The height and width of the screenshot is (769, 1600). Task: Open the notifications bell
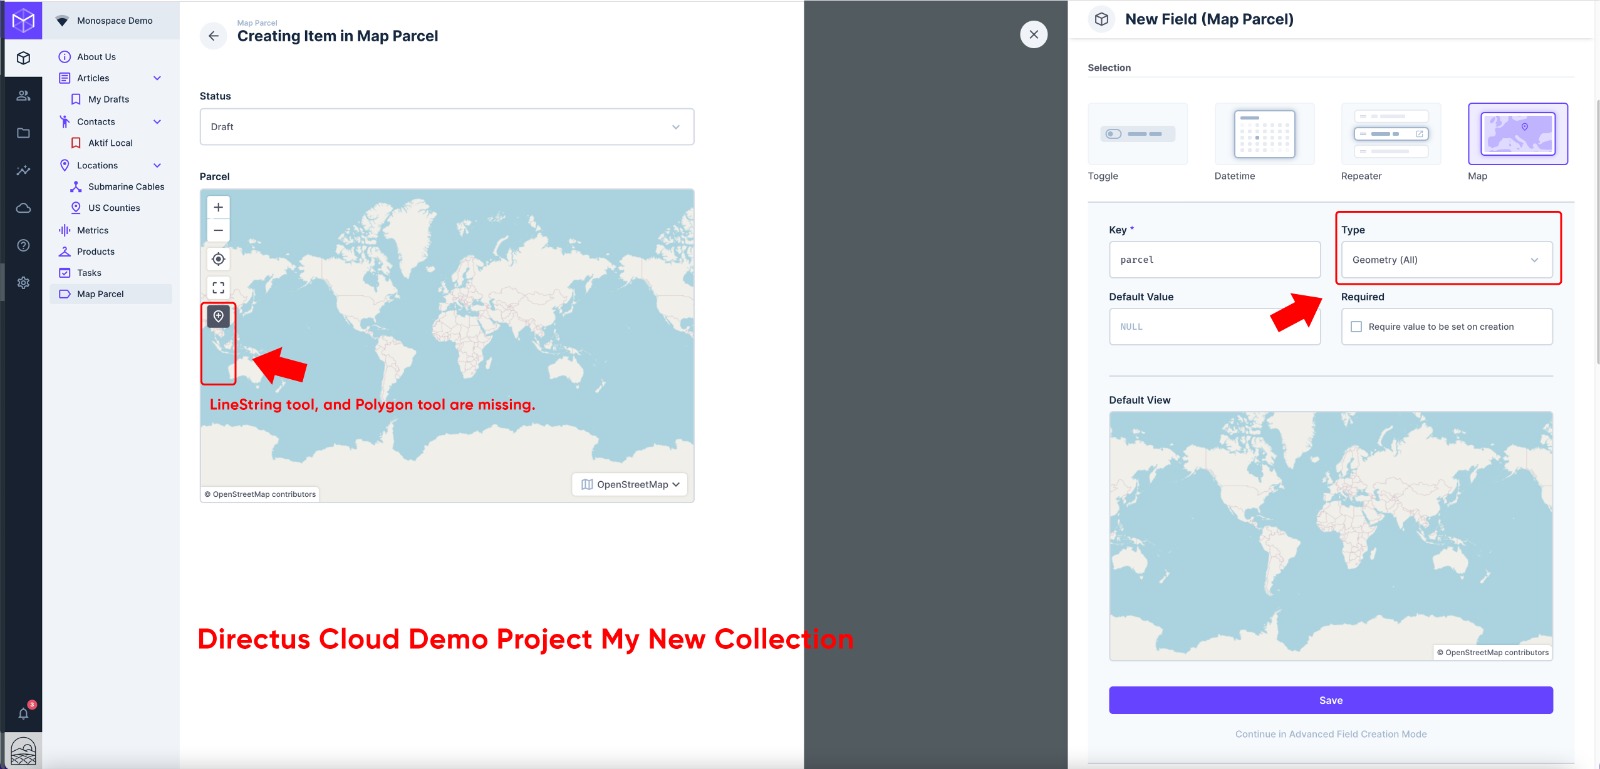23,713
